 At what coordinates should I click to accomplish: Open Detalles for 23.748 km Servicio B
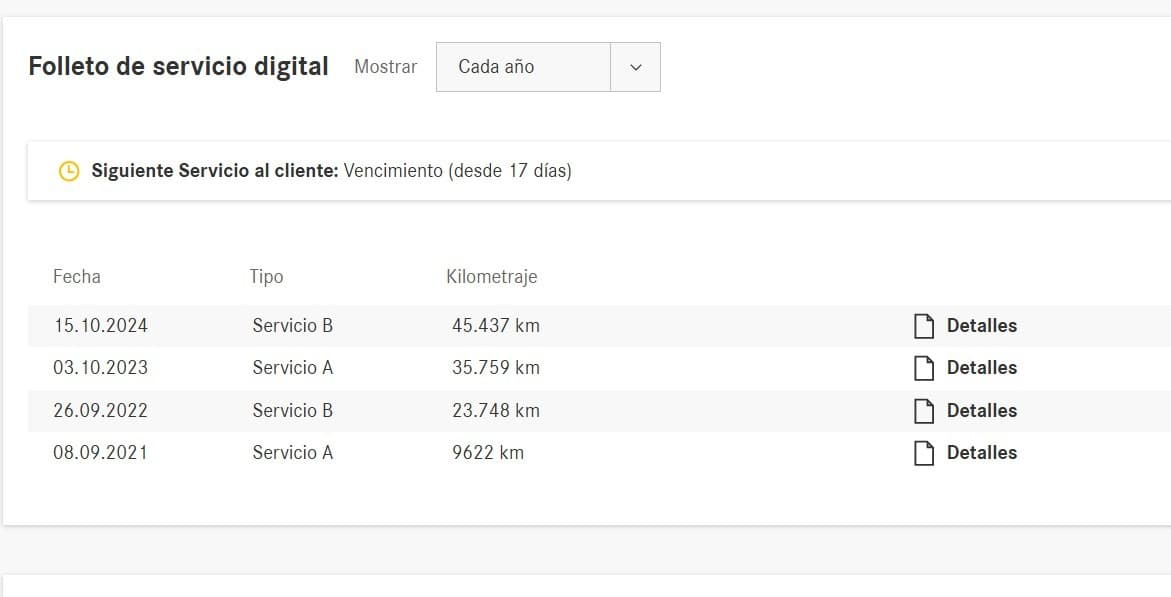coord(981,411)
